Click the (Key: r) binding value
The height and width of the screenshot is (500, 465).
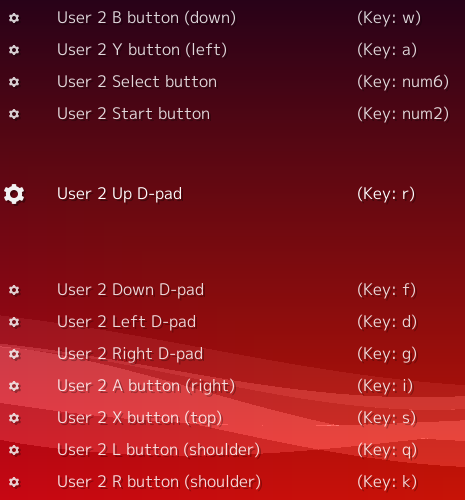tap(386, 194)
